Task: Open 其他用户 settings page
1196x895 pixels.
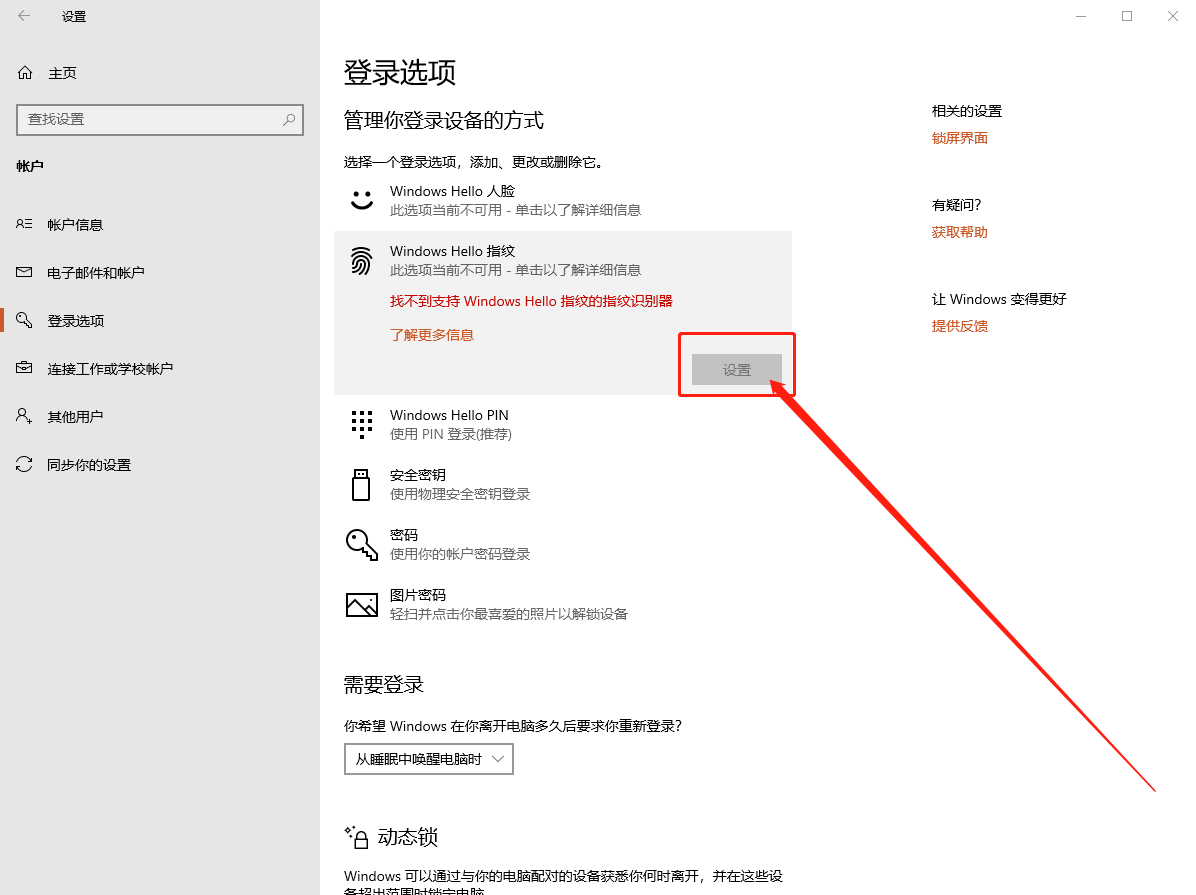Action: pyautogui.click(x=75, y=417)
